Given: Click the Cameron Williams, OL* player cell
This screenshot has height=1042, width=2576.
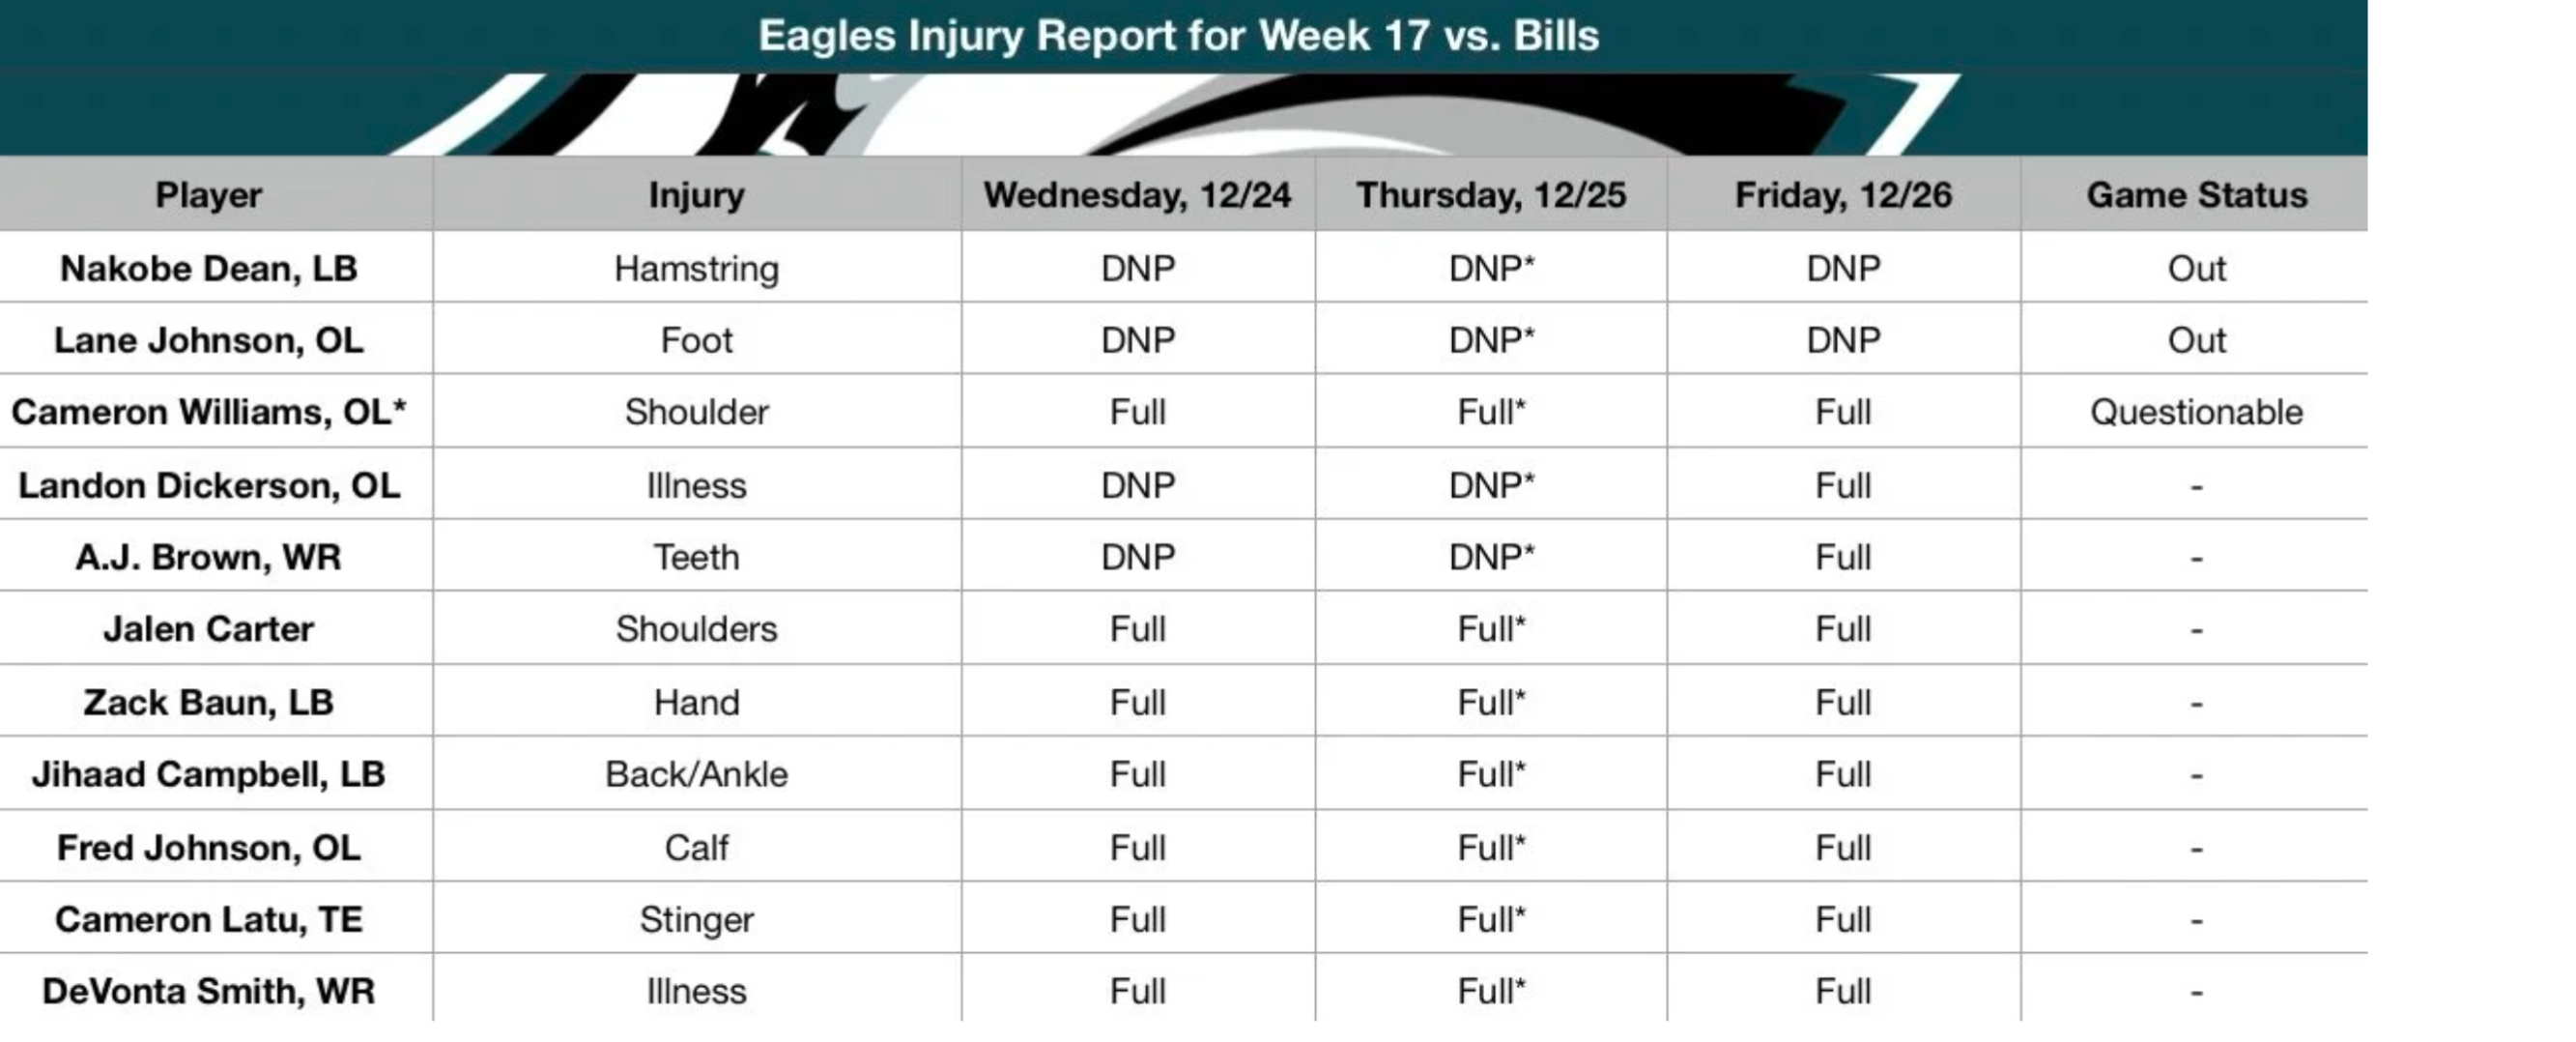Looking at the screenshot, I should (208, 412).
